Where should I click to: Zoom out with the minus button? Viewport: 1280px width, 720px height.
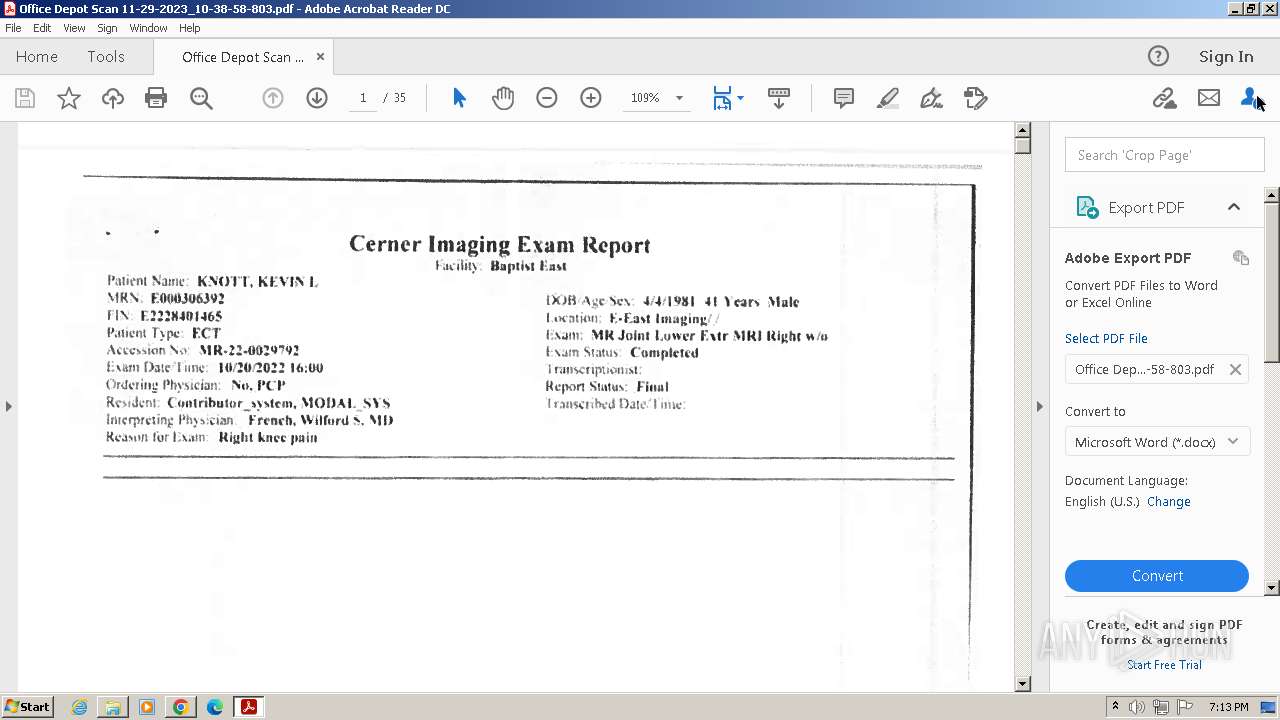coord(547,98)
